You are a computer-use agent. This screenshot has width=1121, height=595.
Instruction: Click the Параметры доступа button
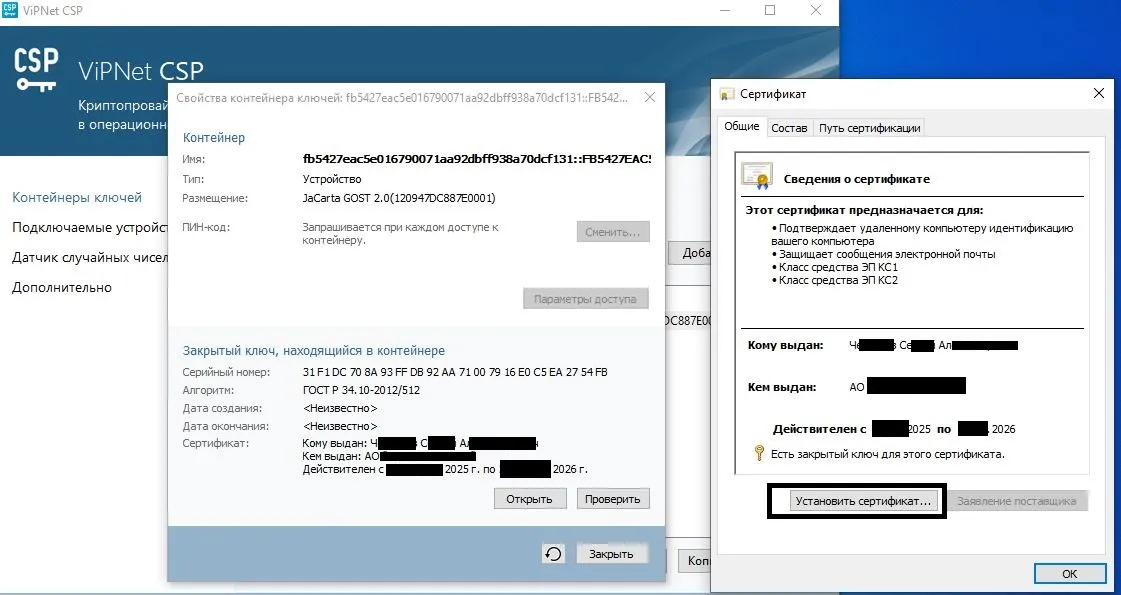[586, 299]
